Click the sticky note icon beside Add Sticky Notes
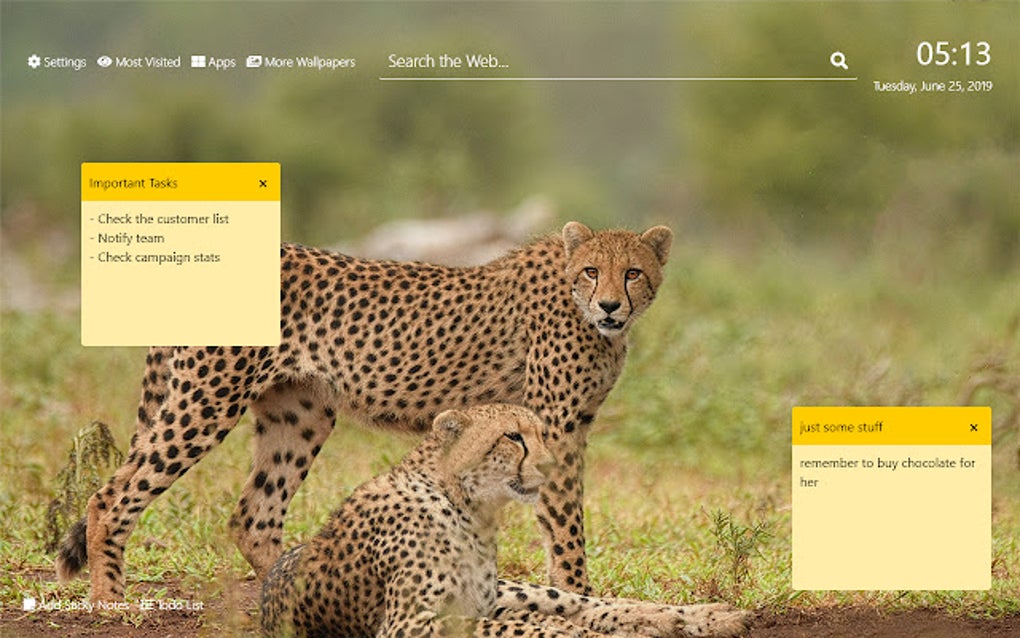 pos(32,605)
